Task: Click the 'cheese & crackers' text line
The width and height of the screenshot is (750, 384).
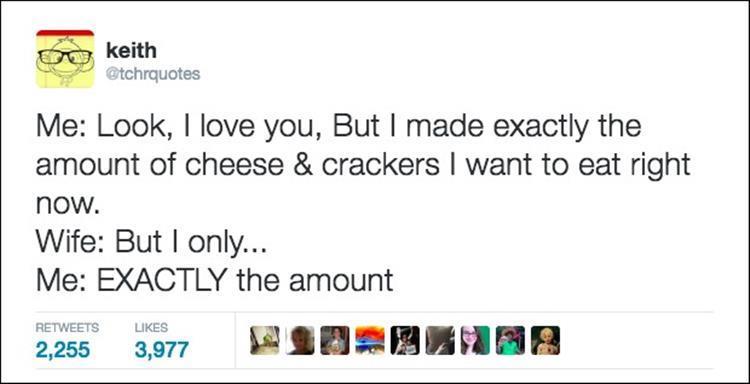Action: [x=363, y=165]
